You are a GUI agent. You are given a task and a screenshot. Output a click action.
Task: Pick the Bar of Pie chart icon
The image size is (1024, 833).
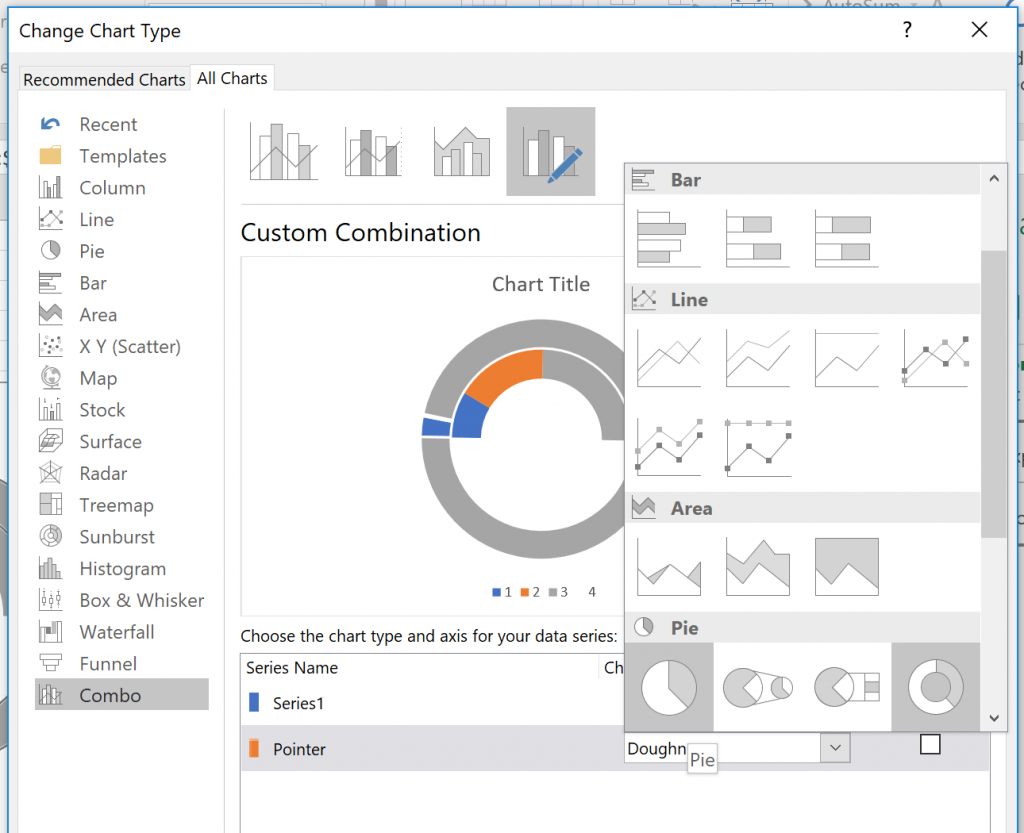pos(846,687)
